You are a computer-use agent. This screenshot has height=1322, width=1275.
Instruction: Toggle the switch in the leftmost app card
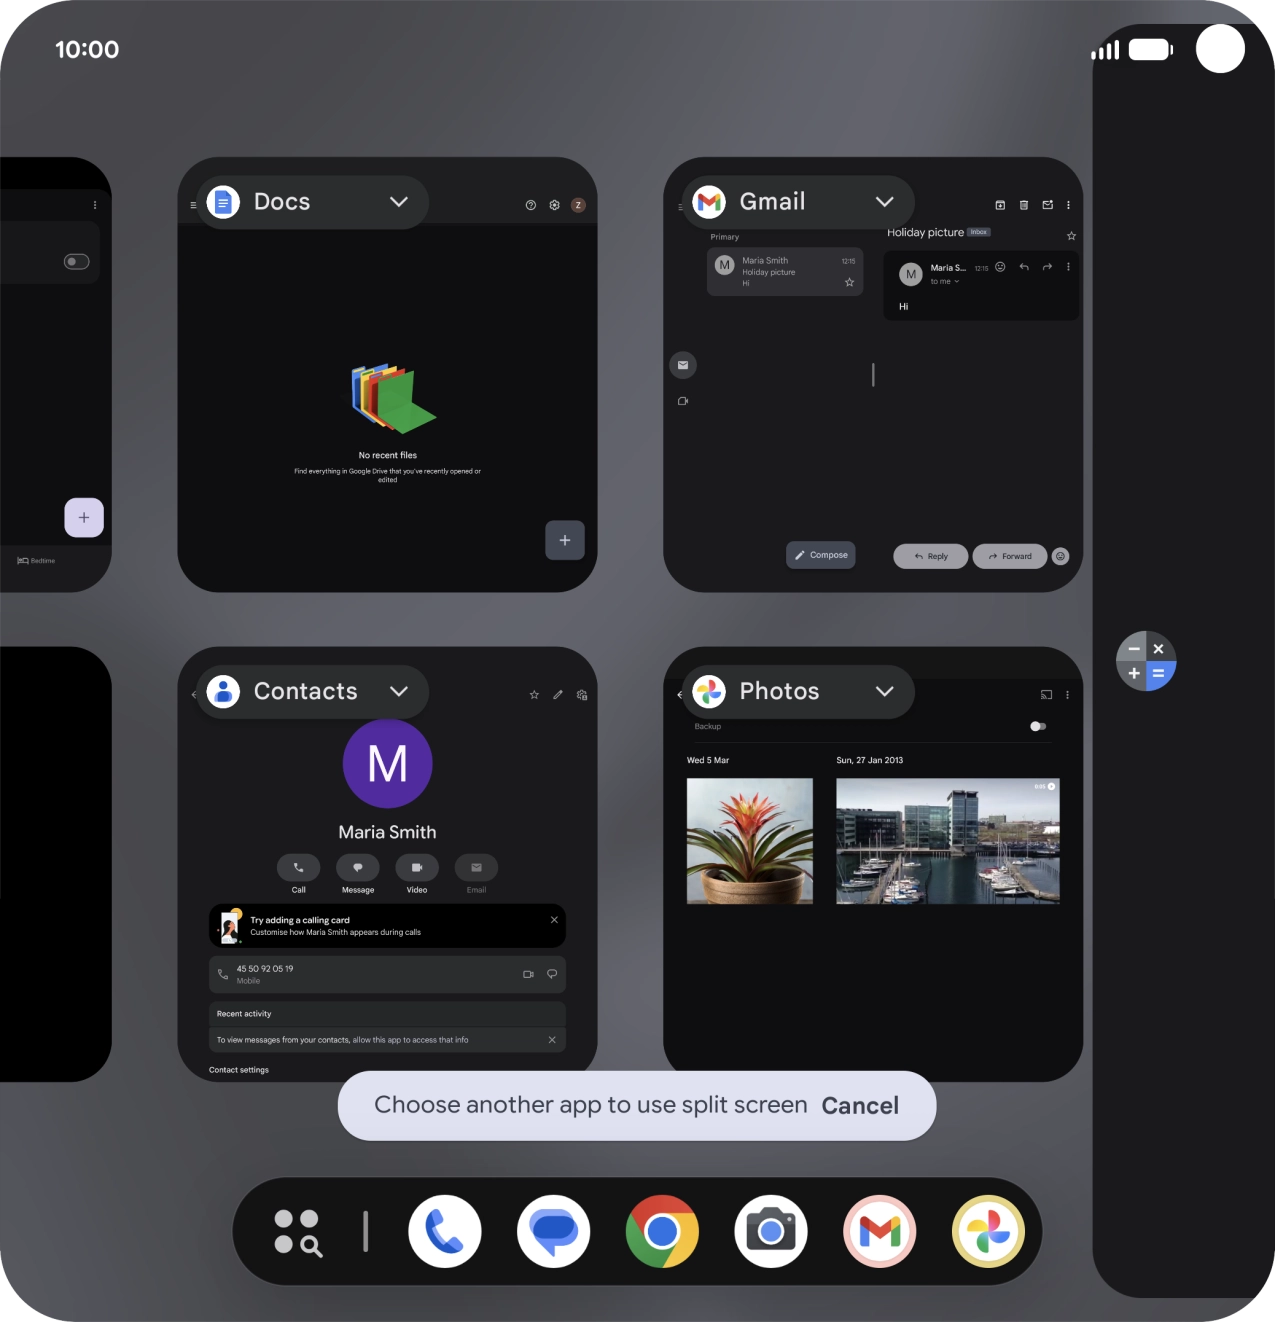pyautogui.click(x=77, y=262)
